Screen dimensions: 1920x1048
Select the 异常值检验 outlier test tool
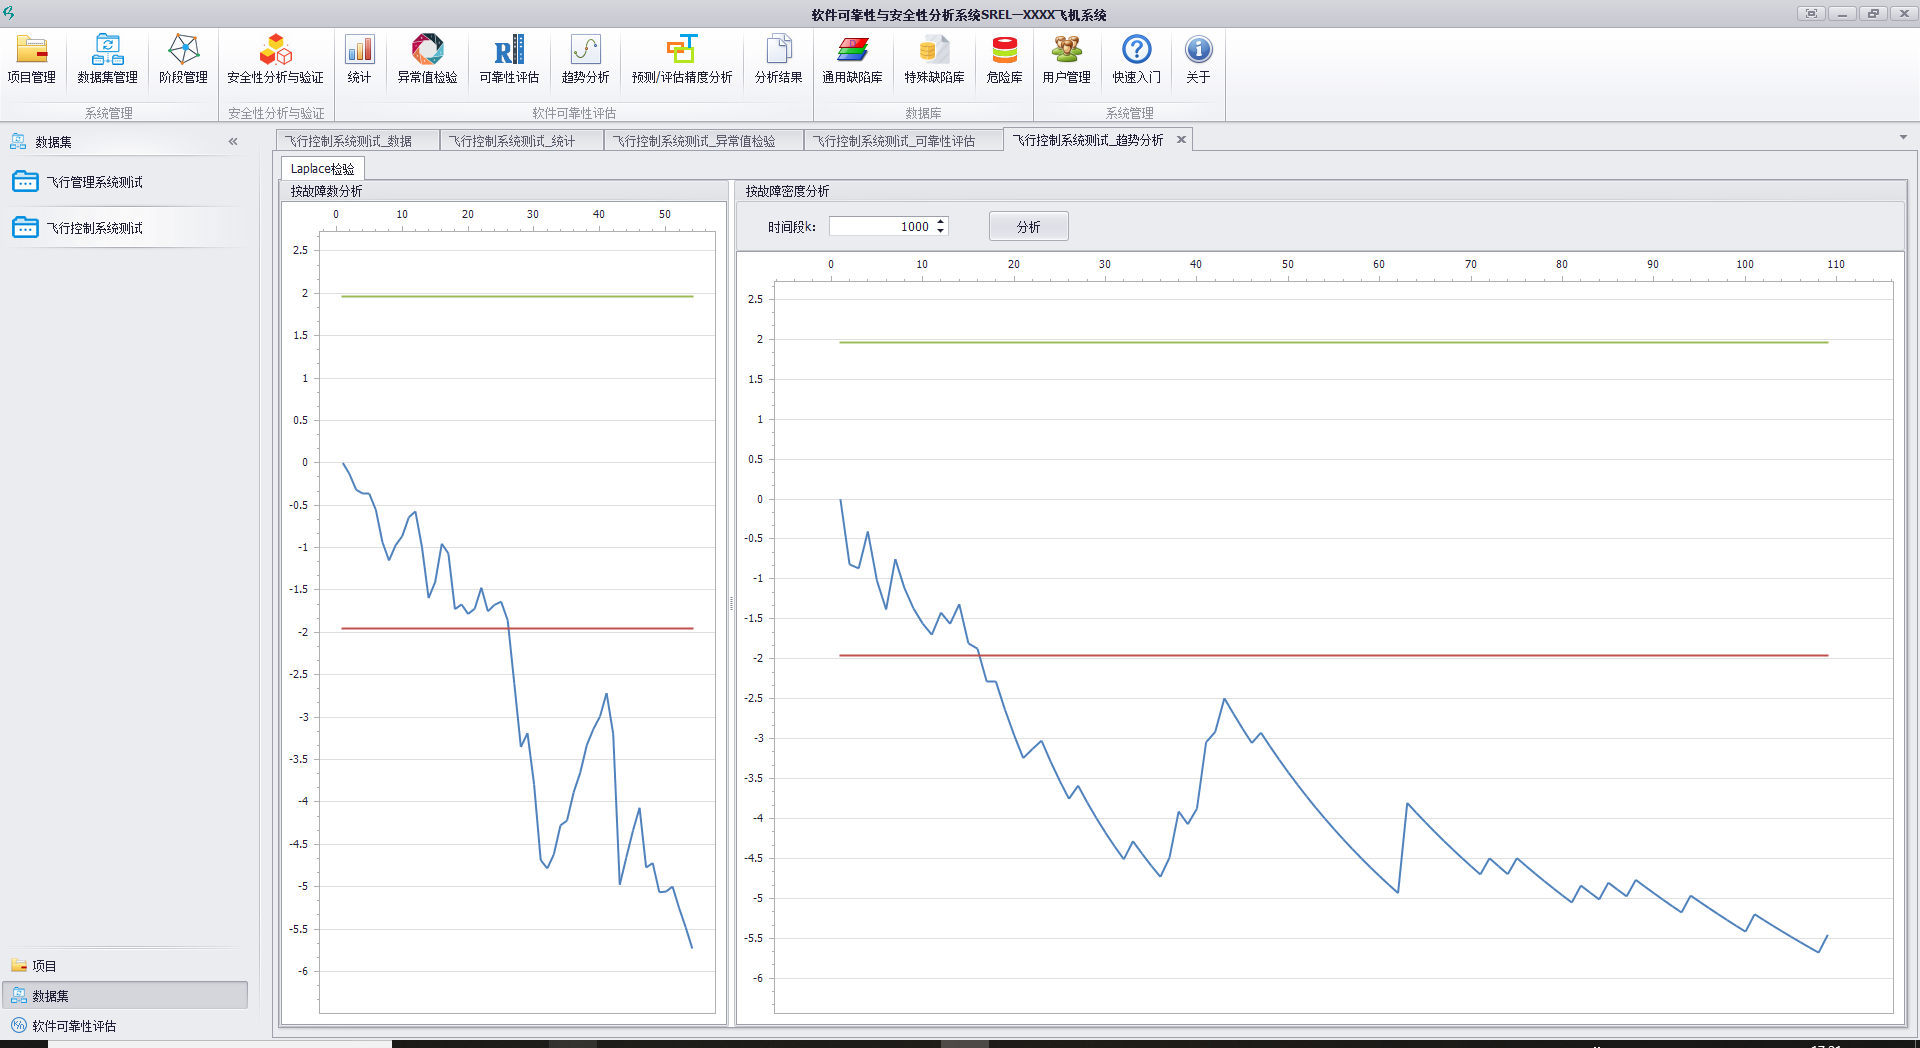(x=427, y=59)
